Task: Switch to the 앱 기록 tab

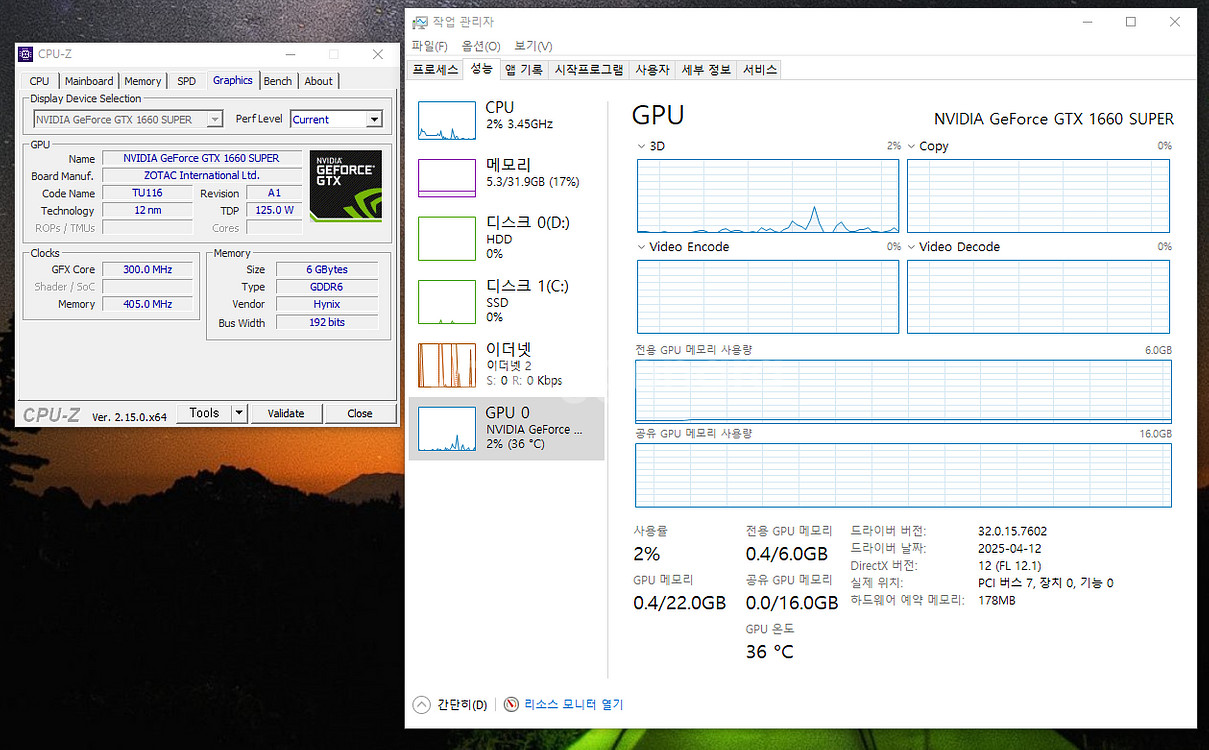Action: coord(524,70)
